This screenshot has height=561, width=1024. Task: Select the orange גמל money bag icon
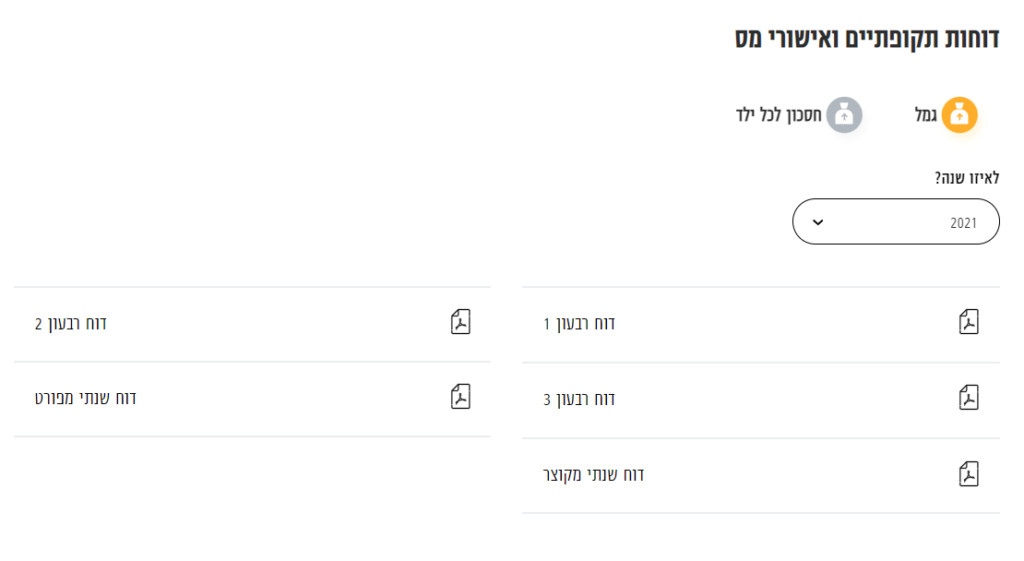[959, 115]
